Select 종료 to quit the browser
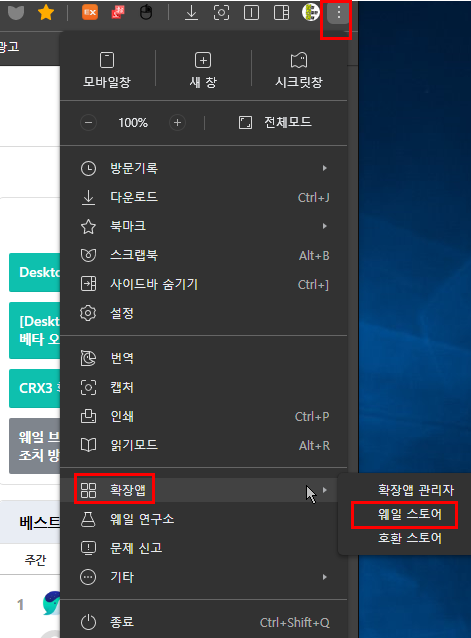The height and width of the screenshot is (638, 471). pyautogui.click(x=203, y=622)
